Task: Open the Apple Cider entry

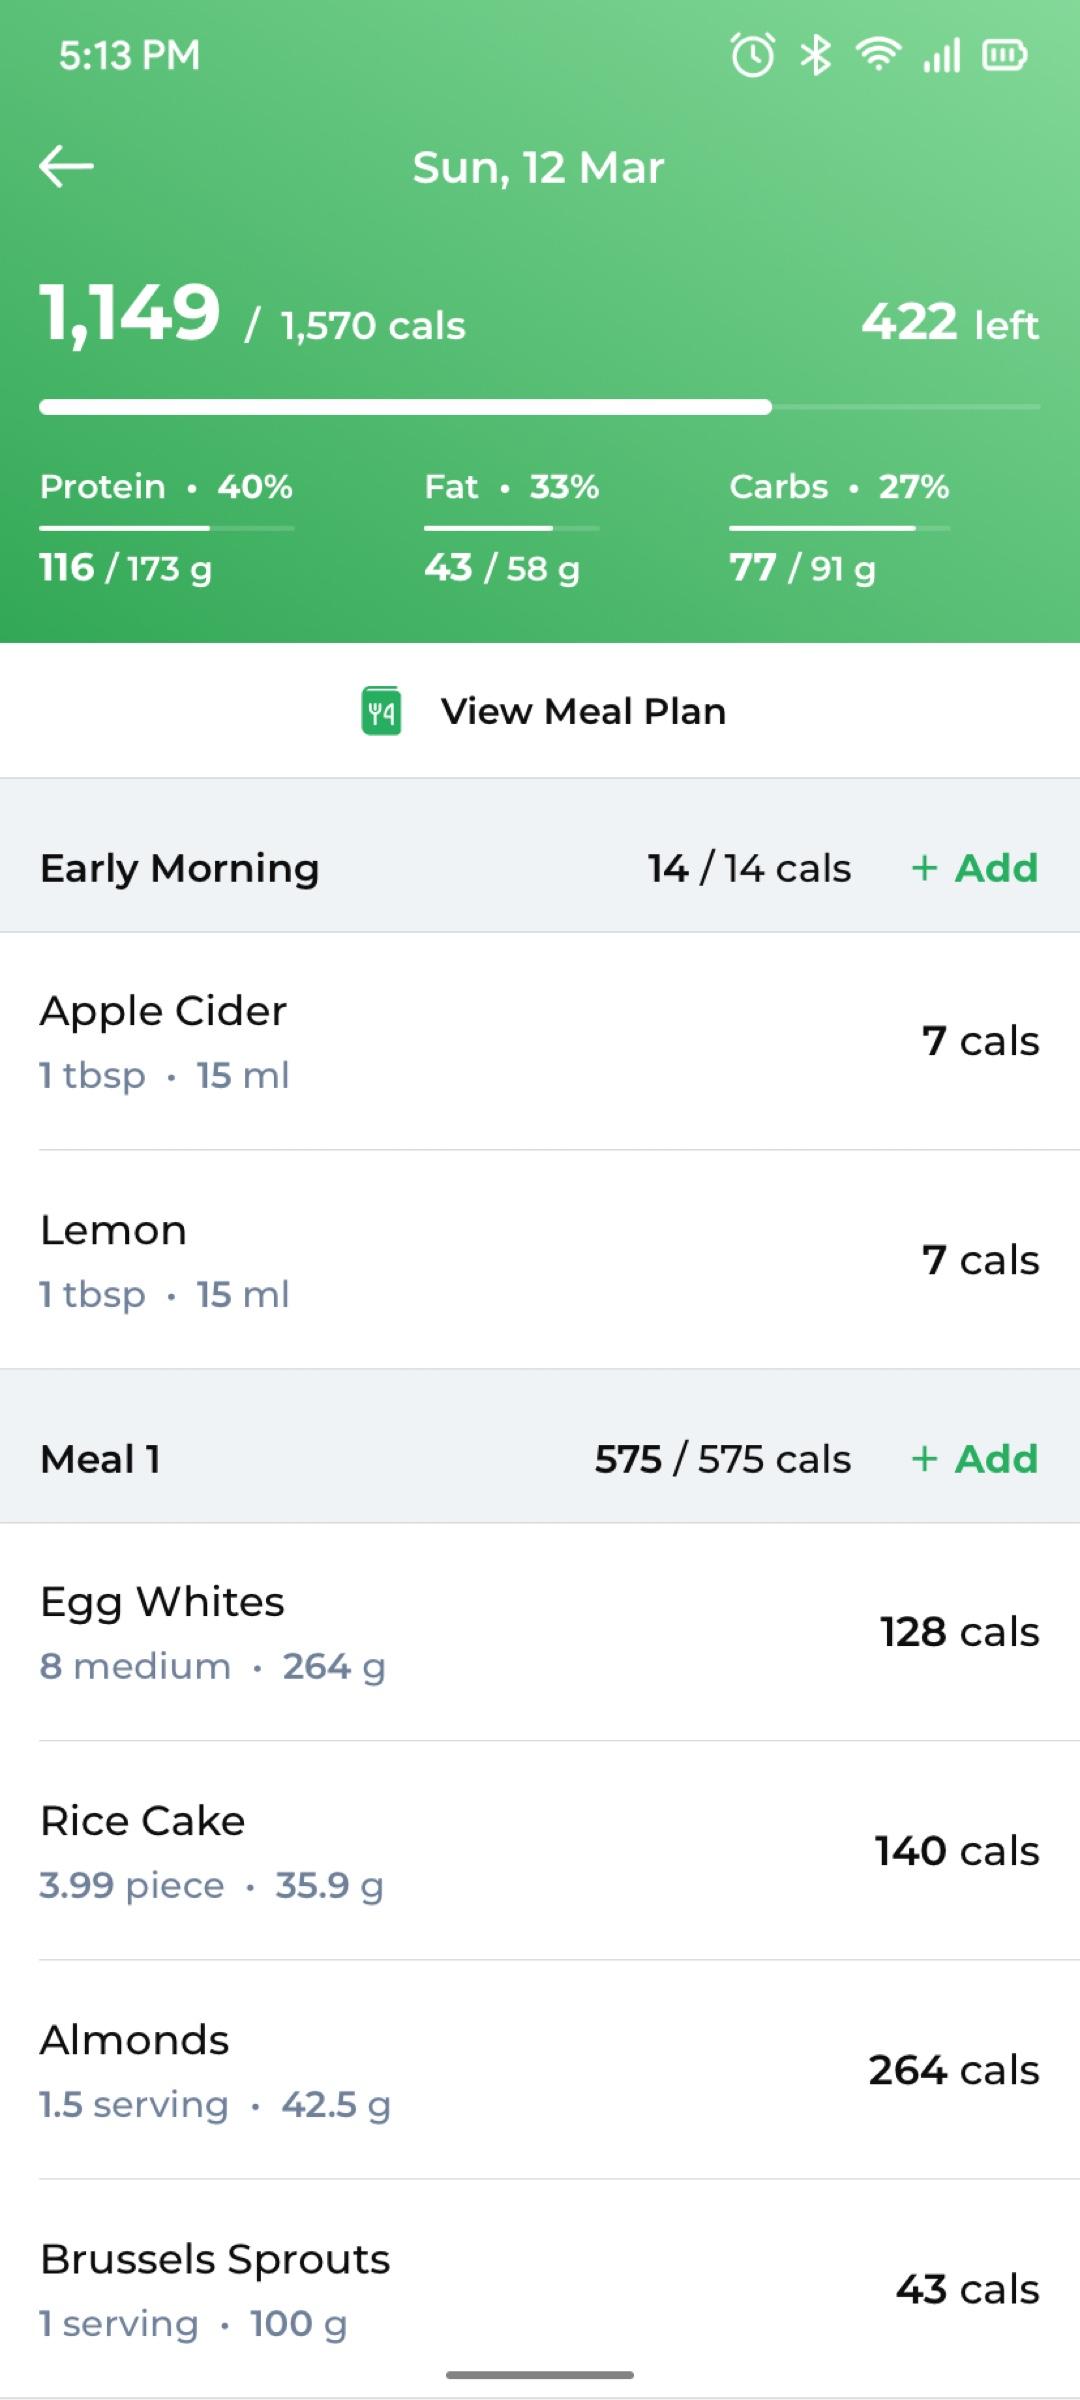Action: coord(540,1041)
